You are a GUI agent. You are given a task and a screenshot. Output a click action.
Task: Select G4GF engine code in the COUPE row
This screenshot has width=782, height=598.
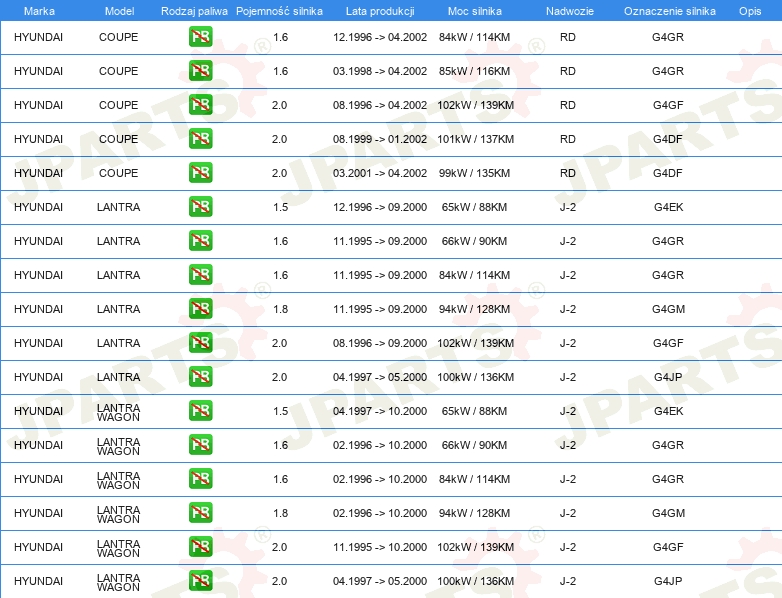(668, 105)
